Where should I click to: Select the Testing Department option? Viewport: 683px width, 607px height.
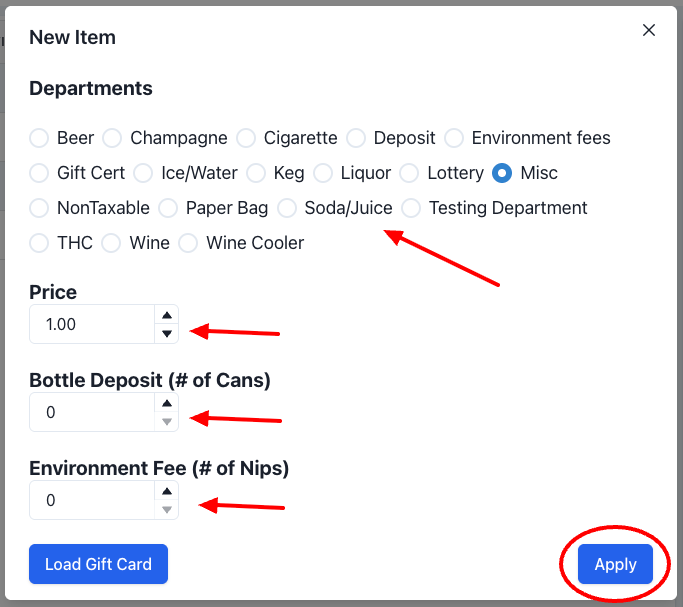(411, 208)
